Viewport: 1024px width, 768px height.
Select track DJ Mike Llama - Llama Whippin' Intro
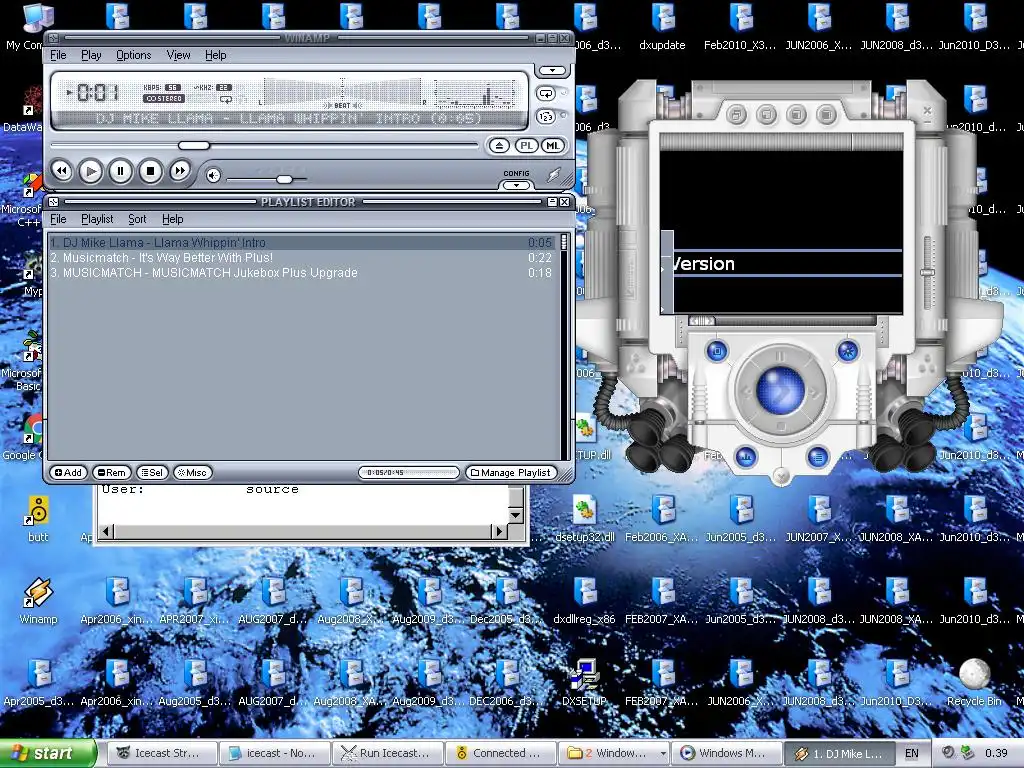302,242
